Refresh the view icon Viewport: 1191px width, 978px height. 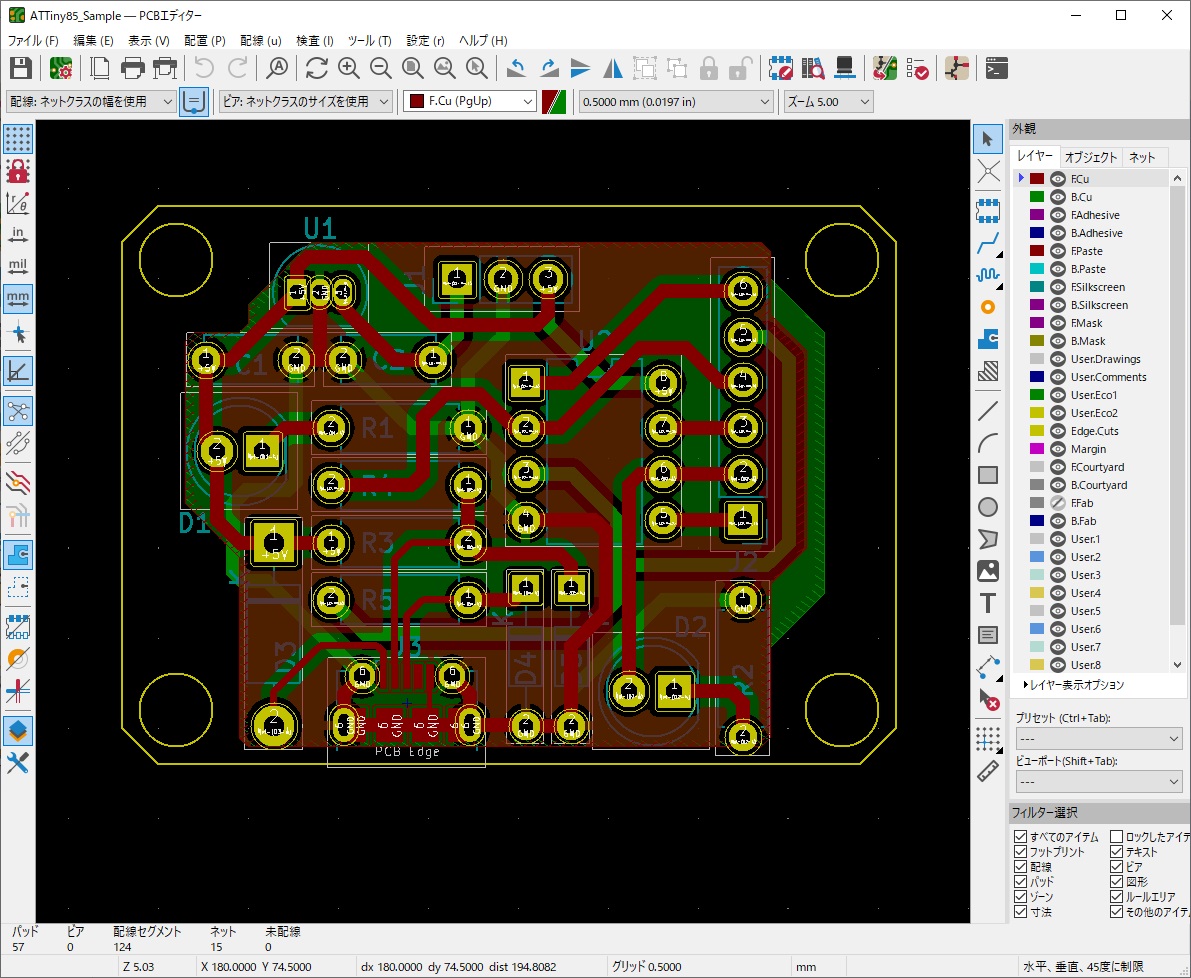(x=317, y=68)
